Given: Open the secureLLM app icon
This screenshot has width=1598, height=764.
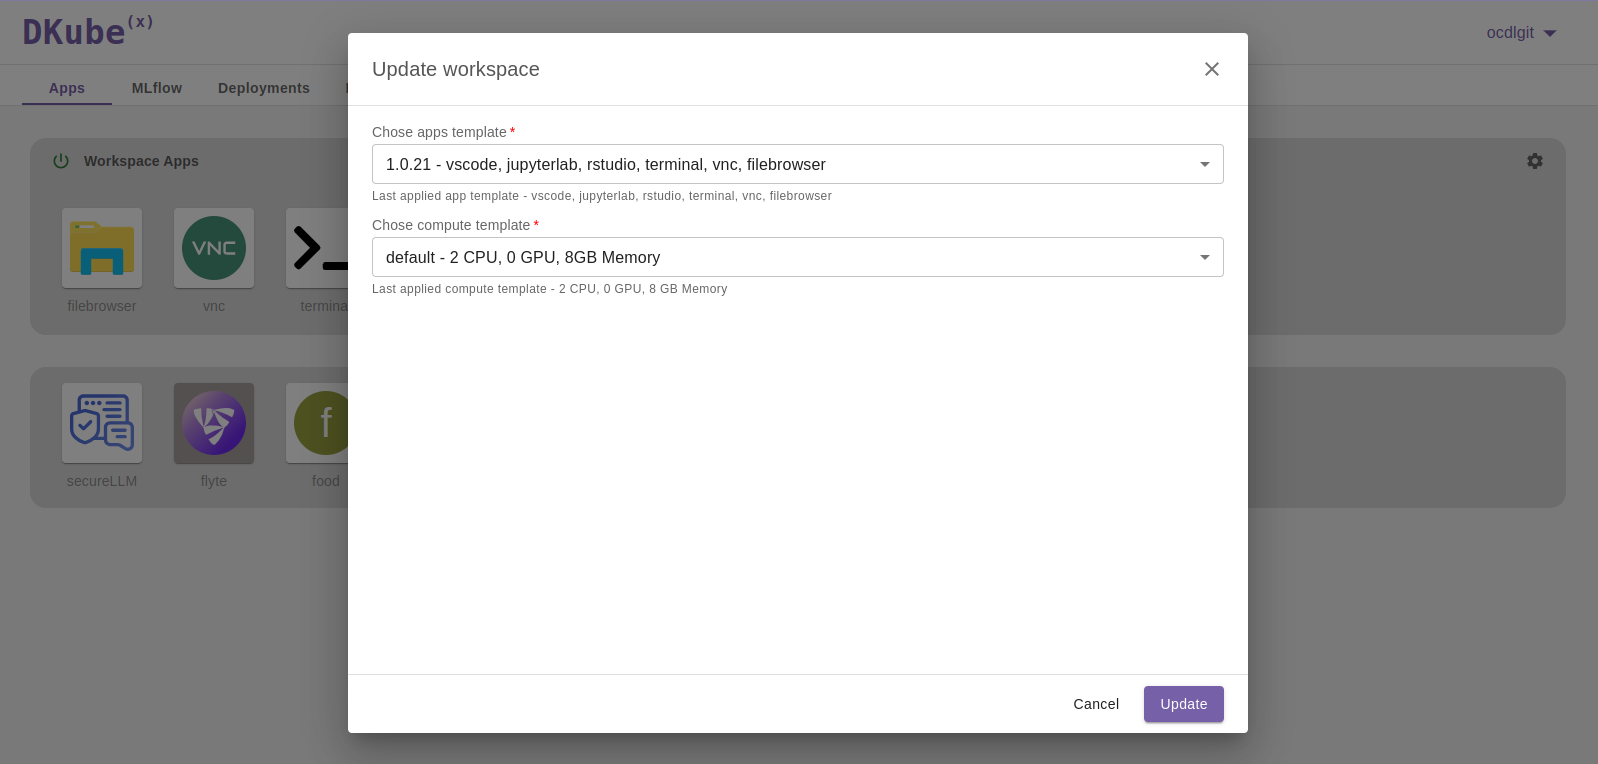Looking at the screenshot, I should (x=102, y=423).
